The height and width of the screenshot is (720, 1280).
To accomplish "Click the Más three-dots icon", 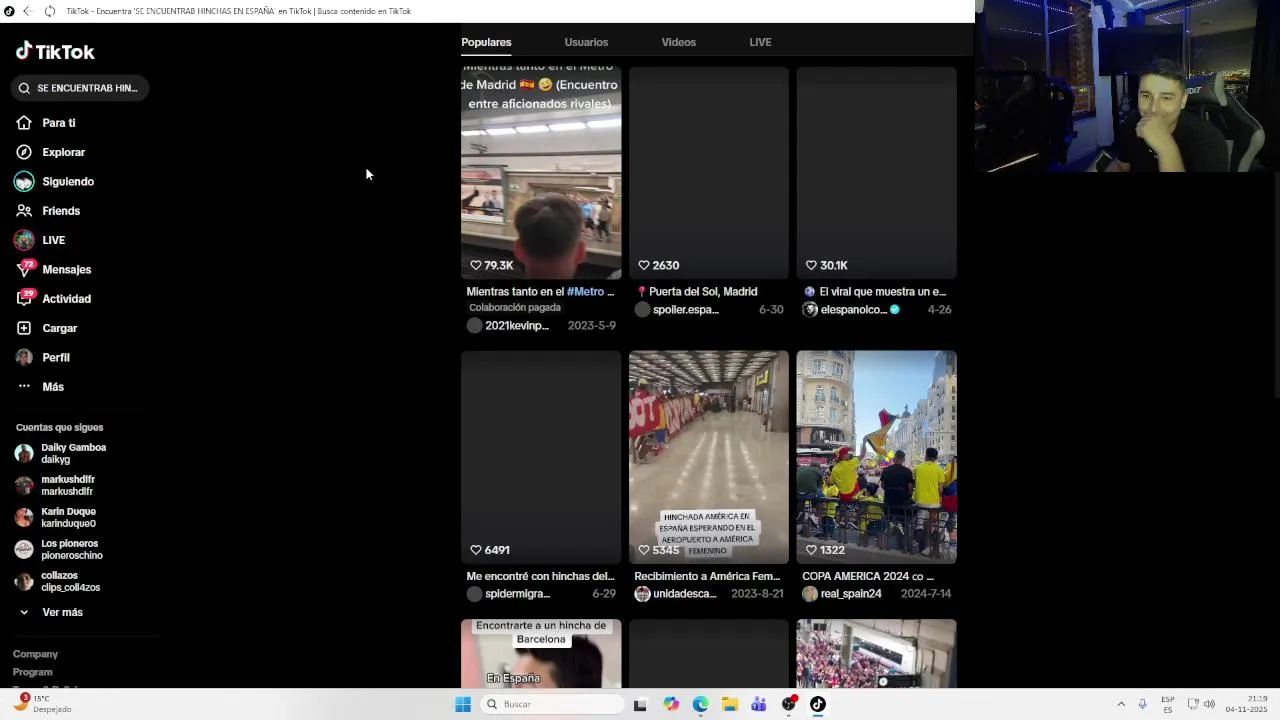I will [x=24, y=387].
